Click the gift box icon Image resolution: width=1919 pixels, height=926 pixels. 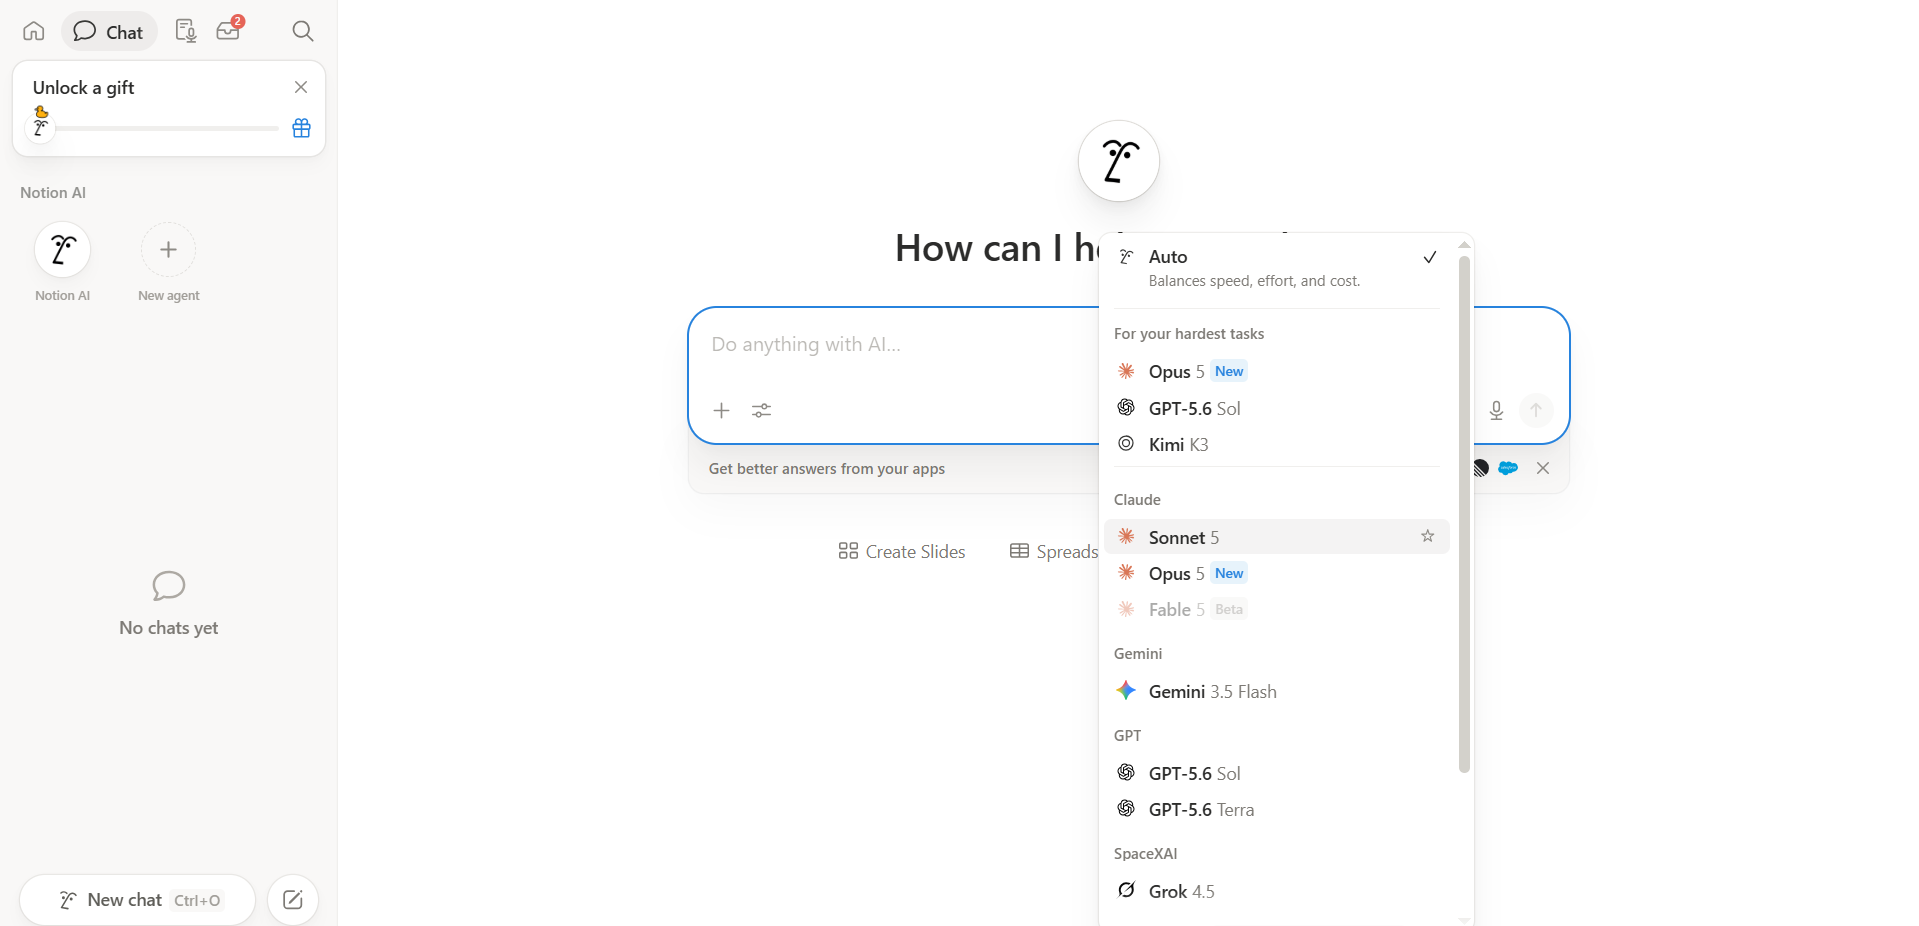[x=301, y=128]
